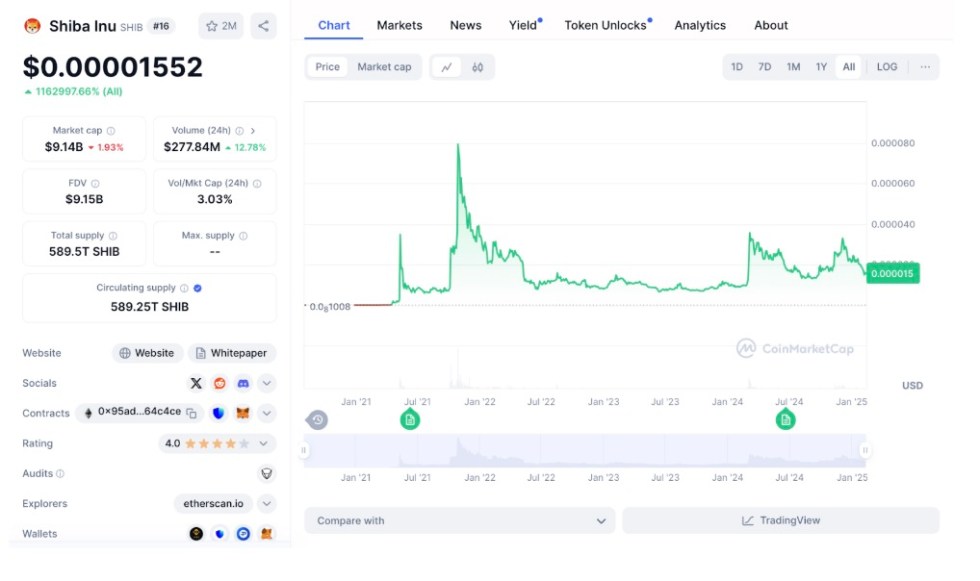Screen dimensions: 980x581
Task: Click the share icon beside Shiba Inu
Action: 263,26
